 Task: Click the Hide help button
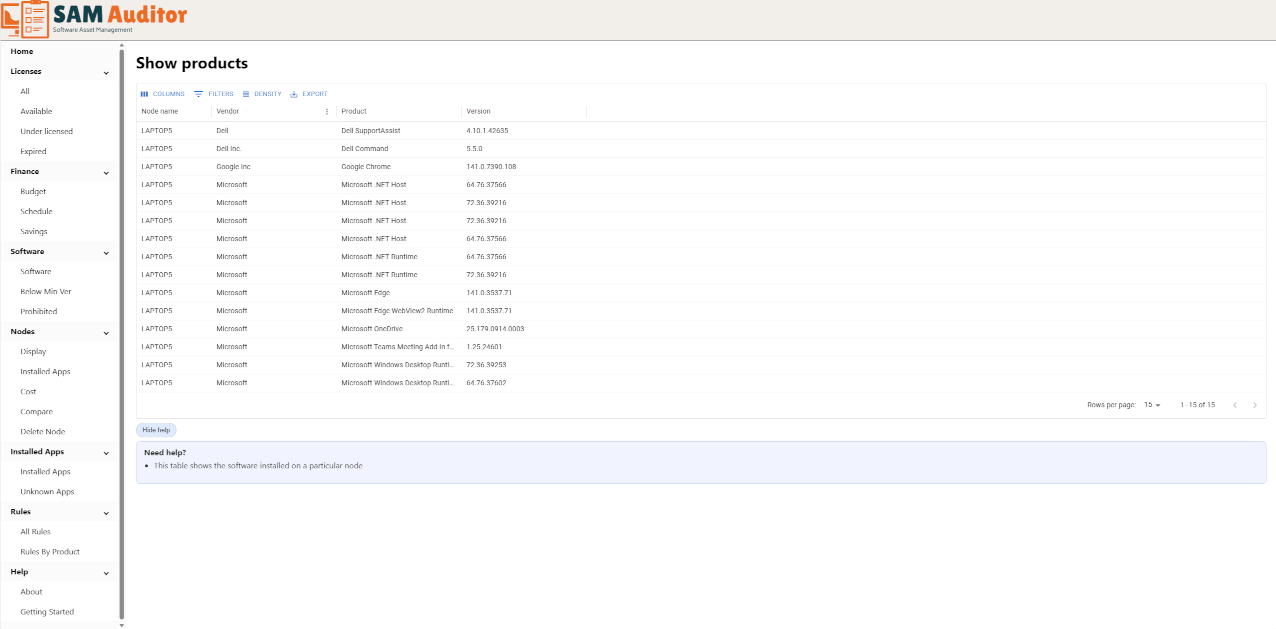coord(156,430)
